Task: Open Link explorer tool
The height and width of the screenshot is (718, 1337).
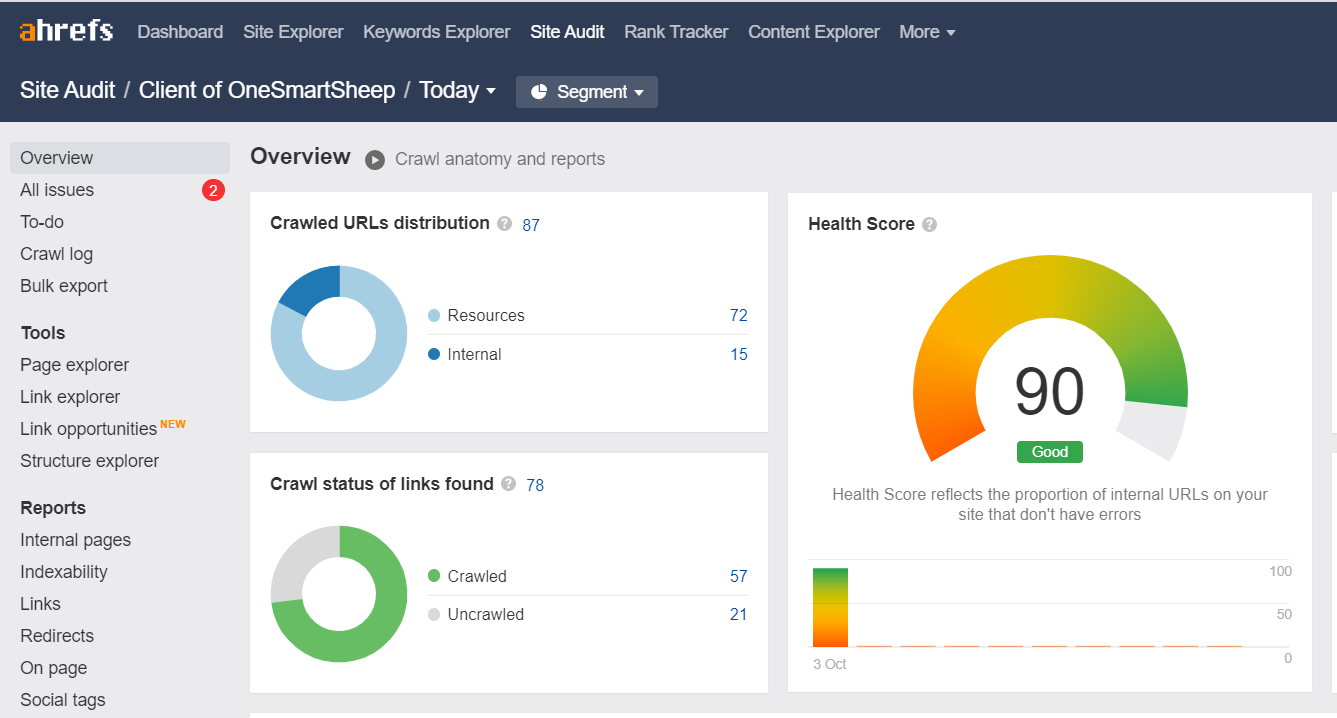Action: [70, 397]
